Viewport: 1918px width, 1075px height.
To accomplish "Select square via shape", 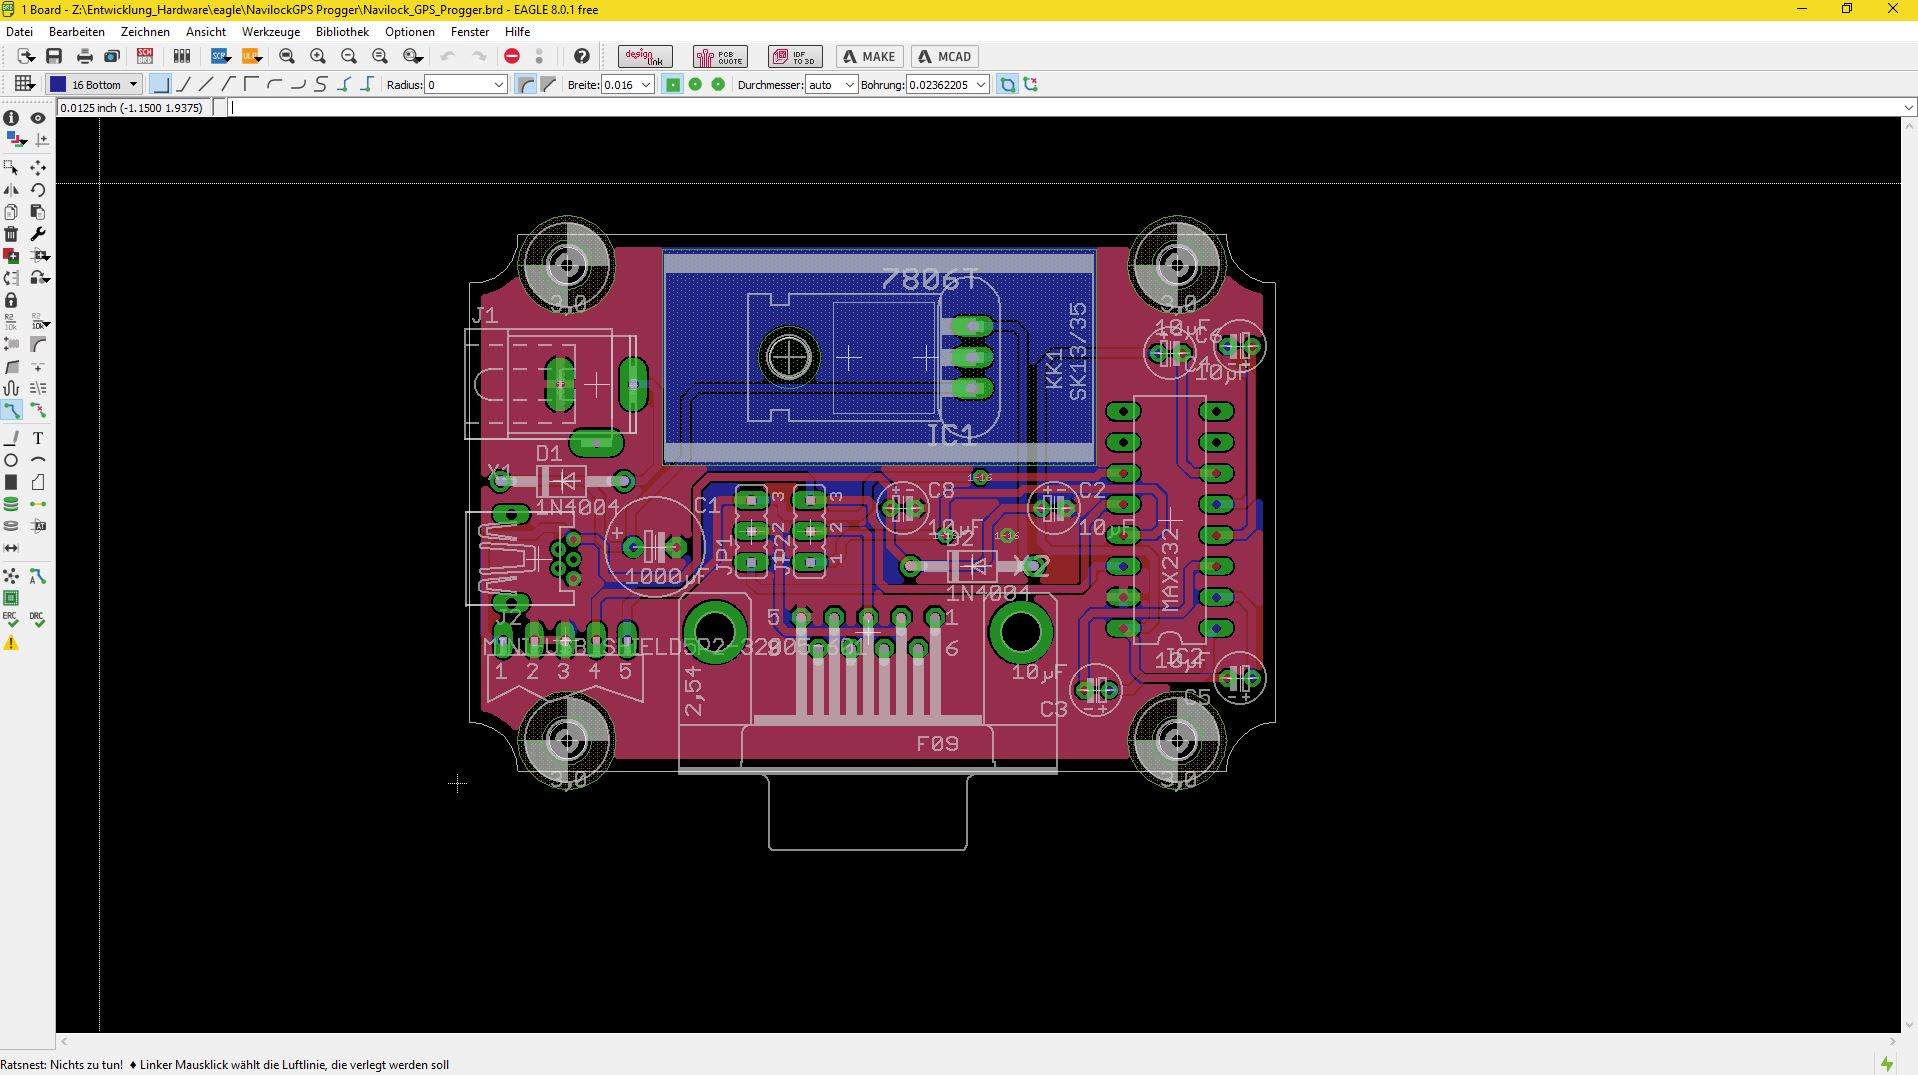I will coord(673,85).
